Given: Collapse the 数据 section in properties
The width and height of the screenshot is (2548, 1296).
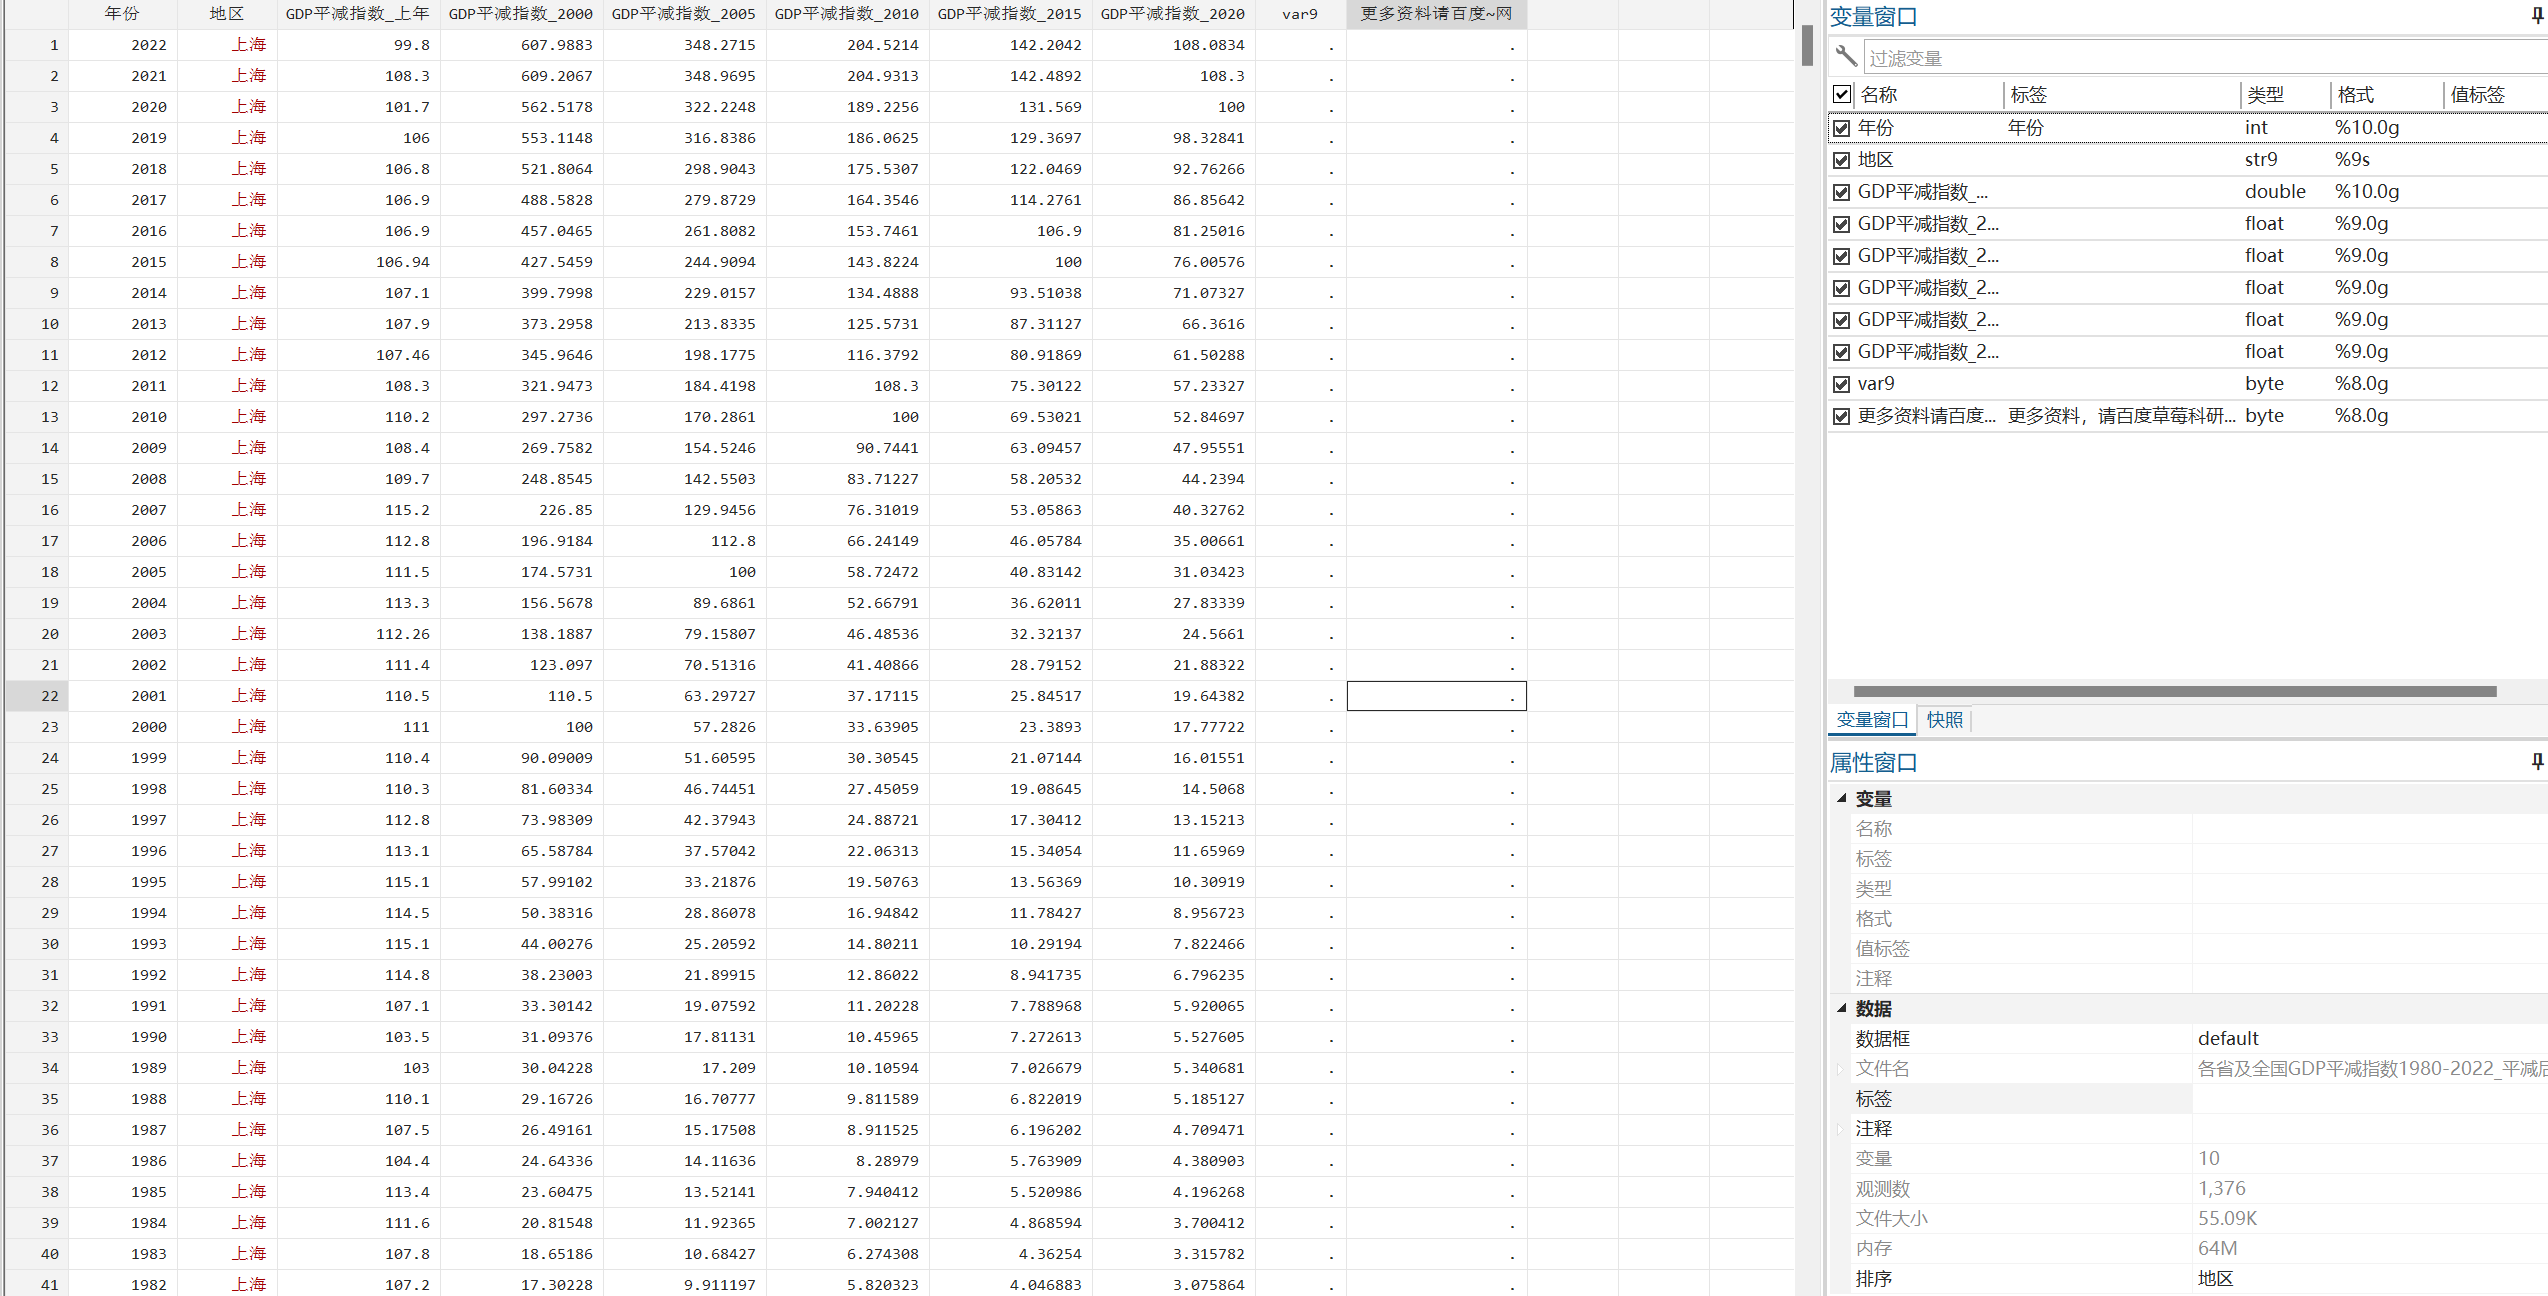Looking at the screenshot, I should point(1841,1008).
